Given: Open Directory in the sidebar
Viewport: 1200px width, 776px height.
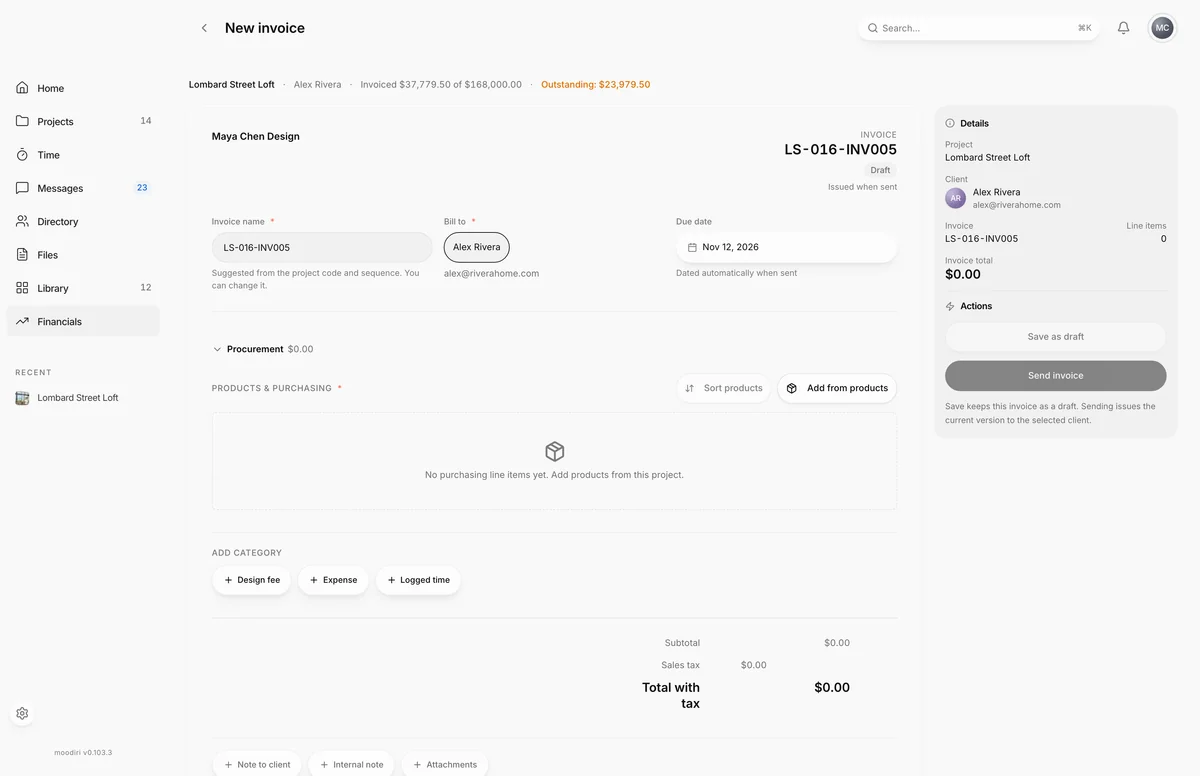Looking at the screenshot, I should (x=83, y=221).
